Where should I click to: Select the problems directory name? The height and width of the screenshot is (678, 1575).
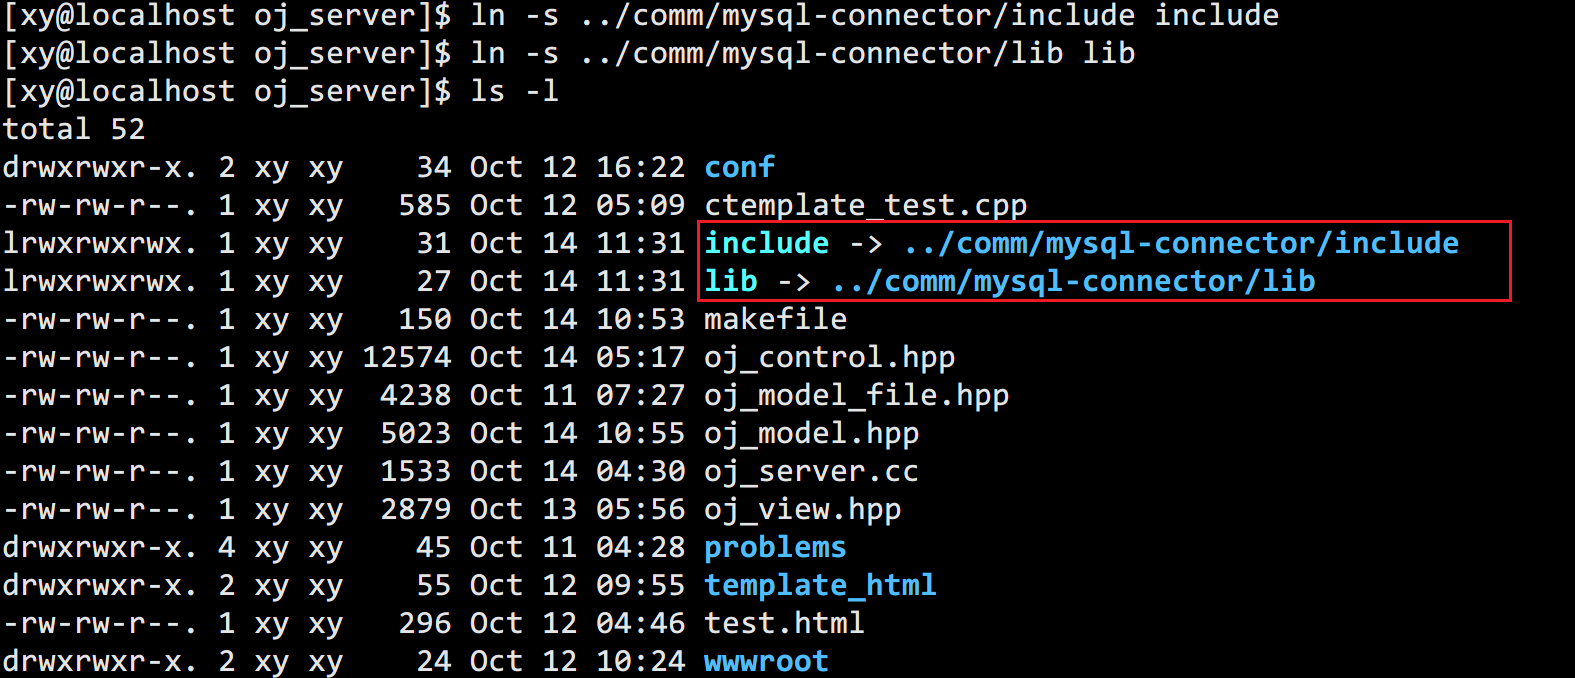click(x=775, y=547)
